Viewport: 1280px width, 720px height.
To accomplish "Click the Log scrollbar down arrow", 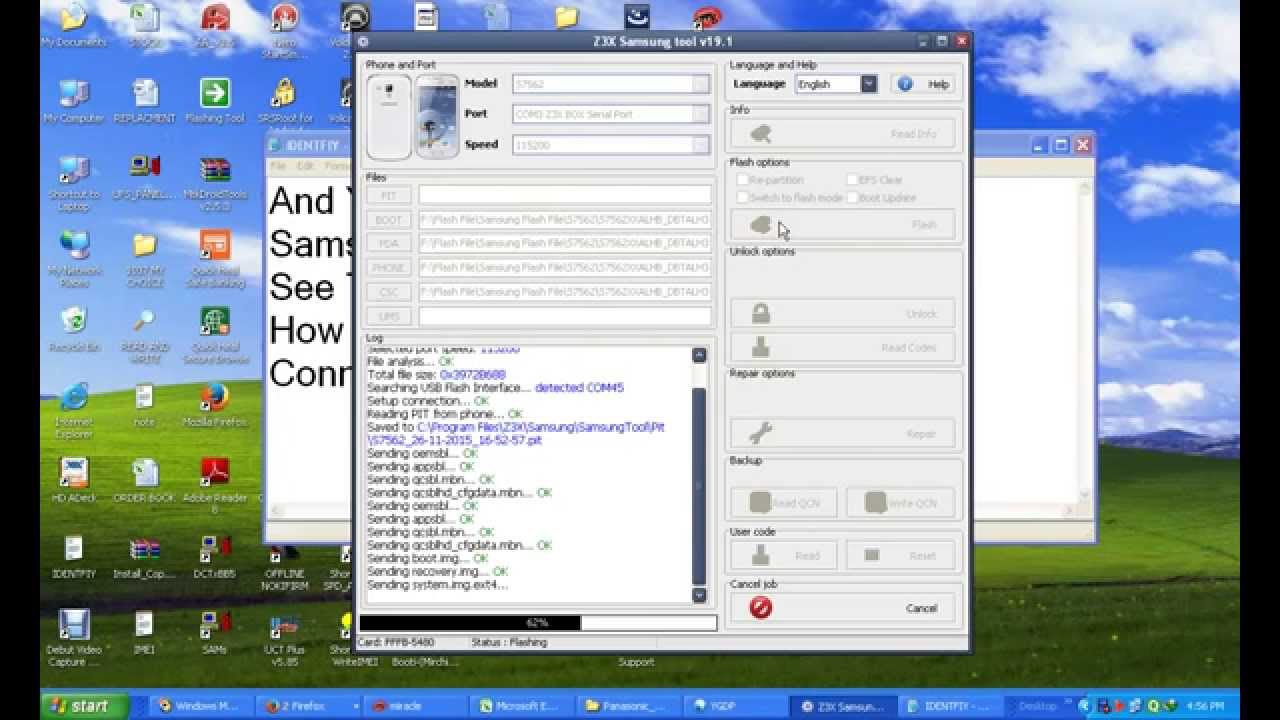I will click(699, 595).
